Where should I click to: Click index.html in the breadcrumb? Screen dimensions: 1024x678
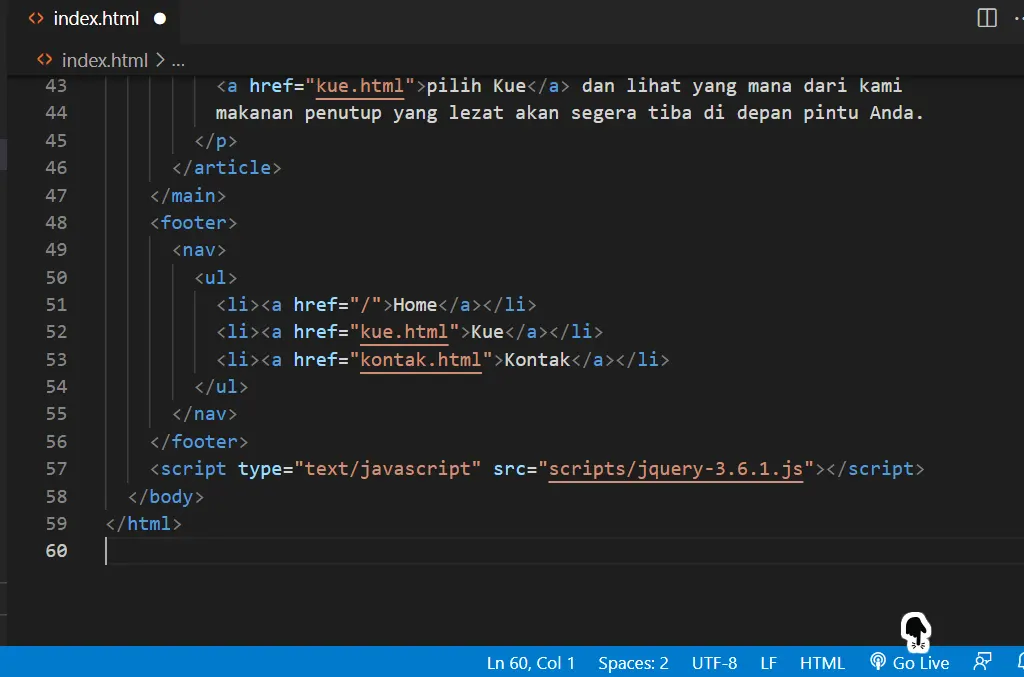tap(104, 61)
